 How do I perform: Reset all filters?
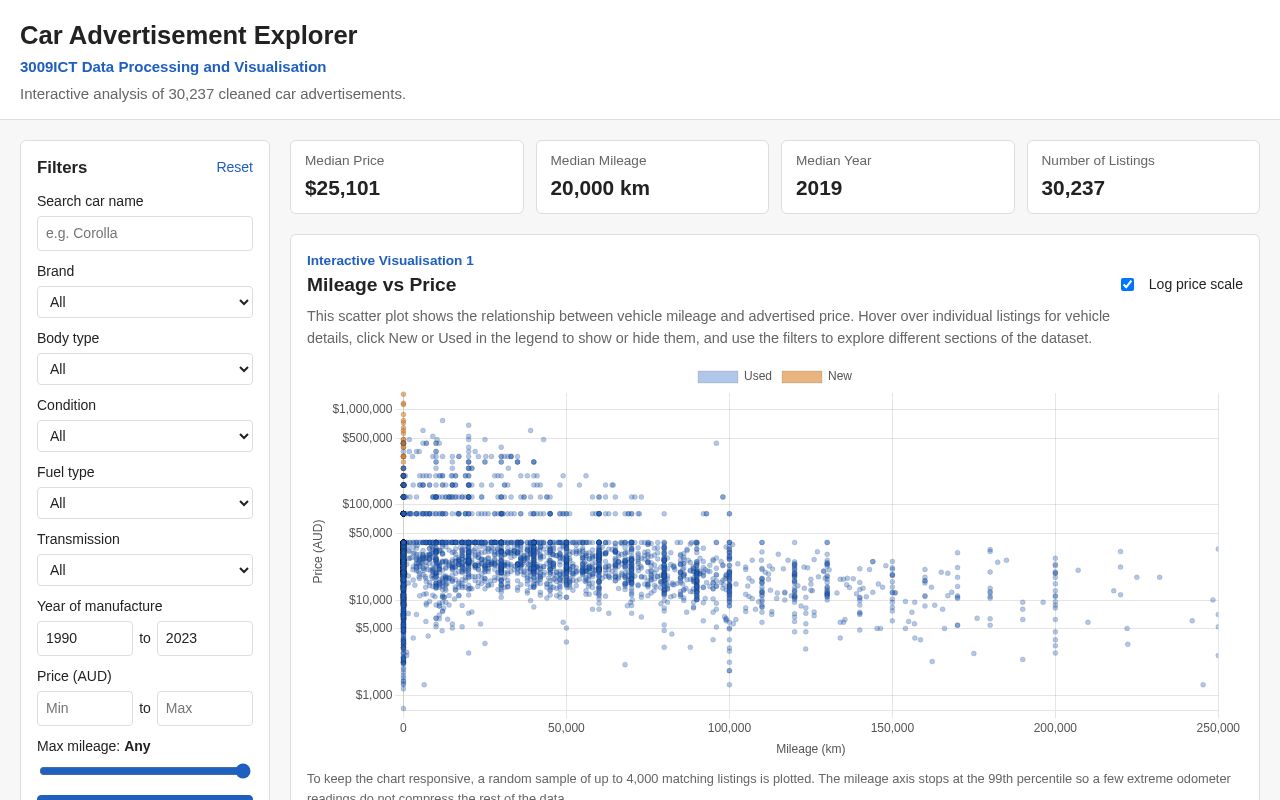234,167
